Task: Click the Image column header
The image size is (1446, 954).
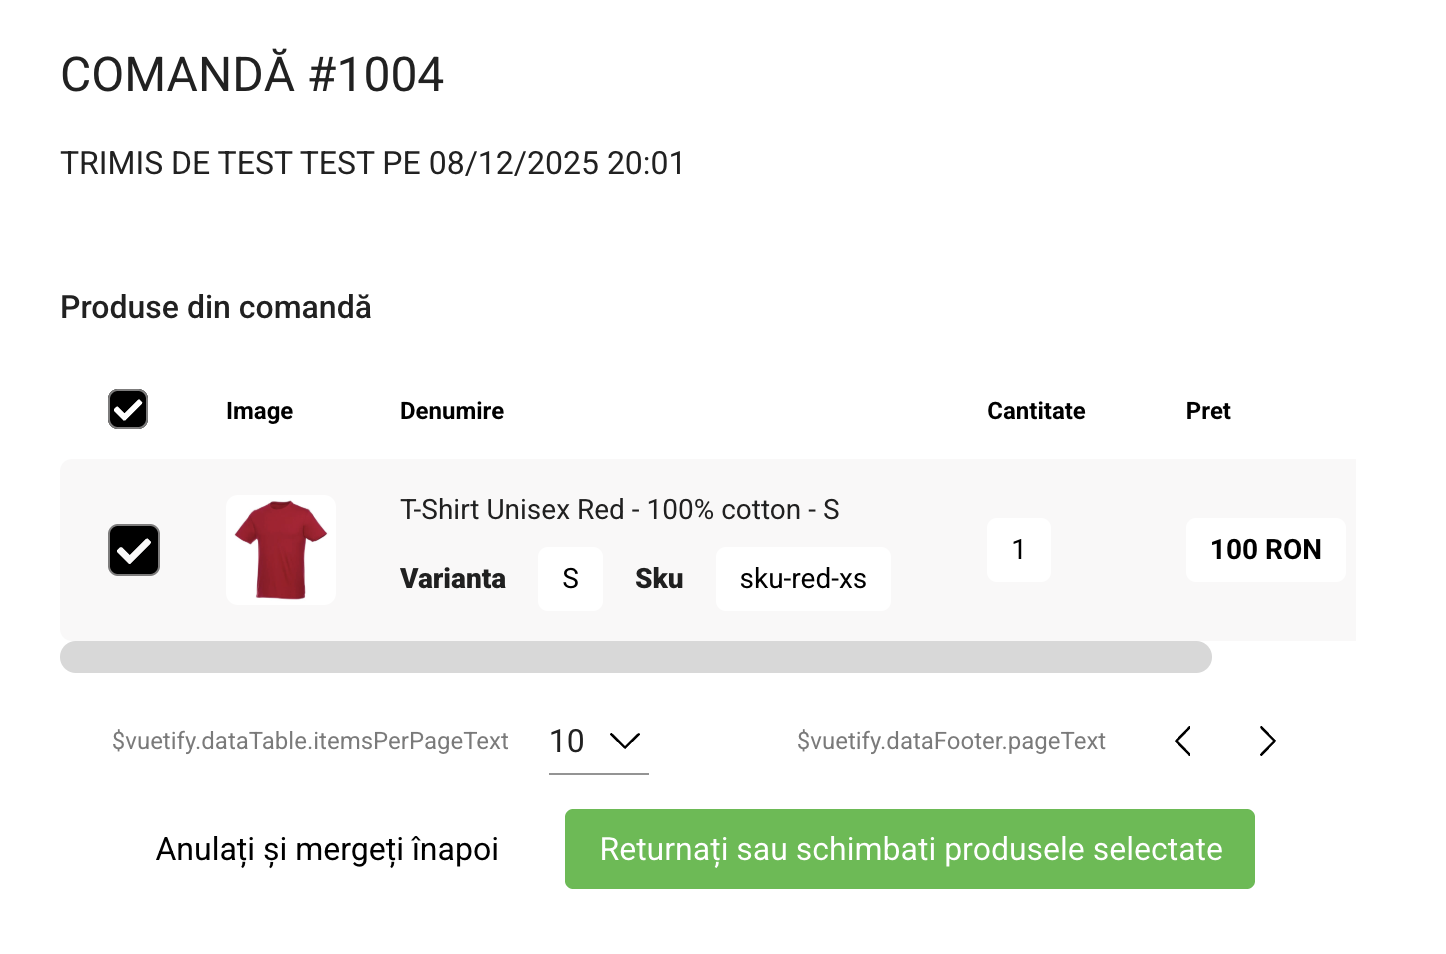Action: click(x=259, y=411)
